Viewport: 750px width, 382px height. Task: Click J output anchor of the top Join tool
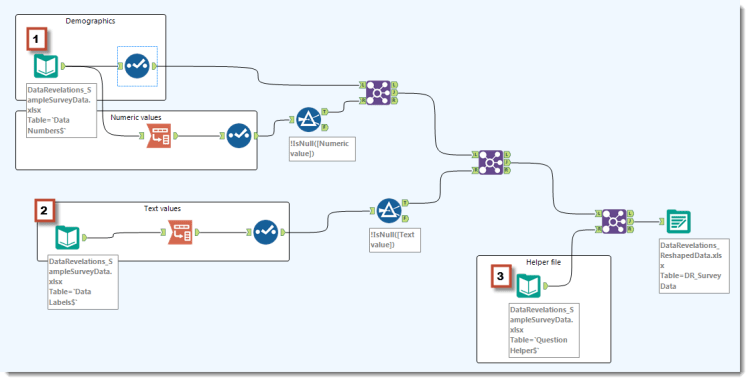394,93
